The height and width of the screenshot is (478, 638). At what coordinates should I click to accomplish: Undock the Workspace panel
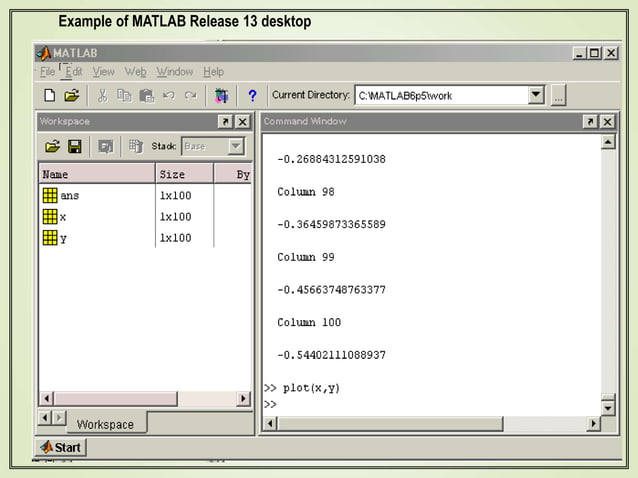click(225, 122)
